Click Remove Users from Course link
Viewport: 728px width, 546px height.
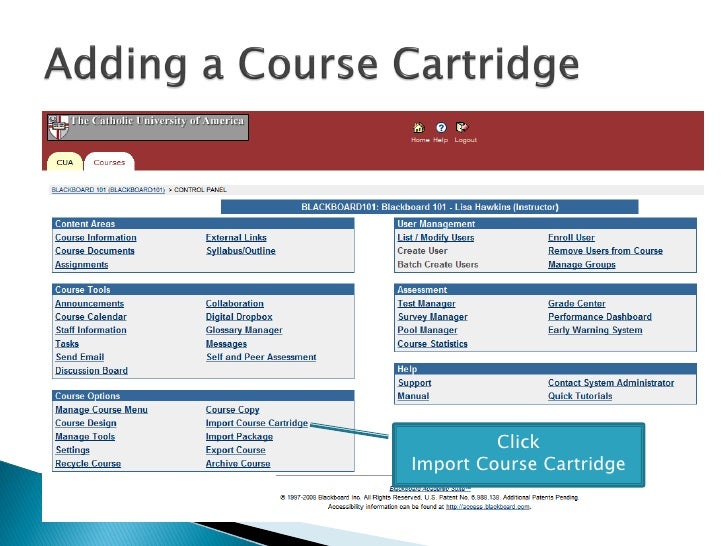605,251
